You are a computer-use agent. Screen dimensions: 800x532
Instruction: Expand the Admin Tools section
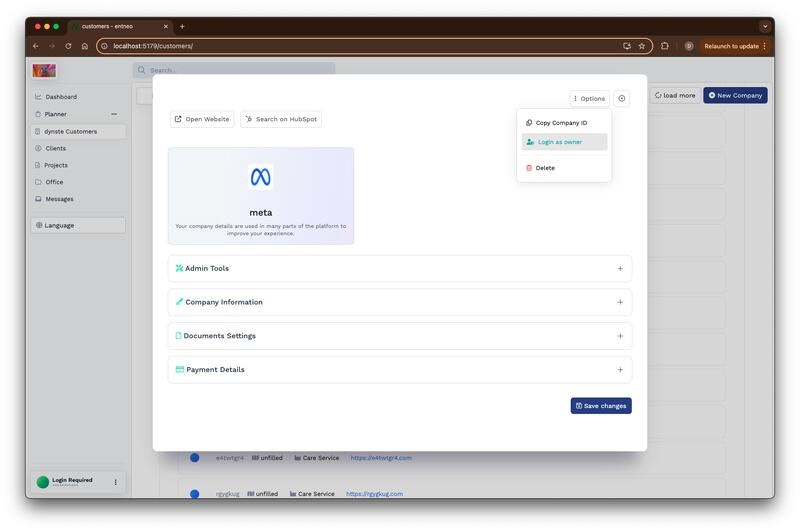point(399,268)
